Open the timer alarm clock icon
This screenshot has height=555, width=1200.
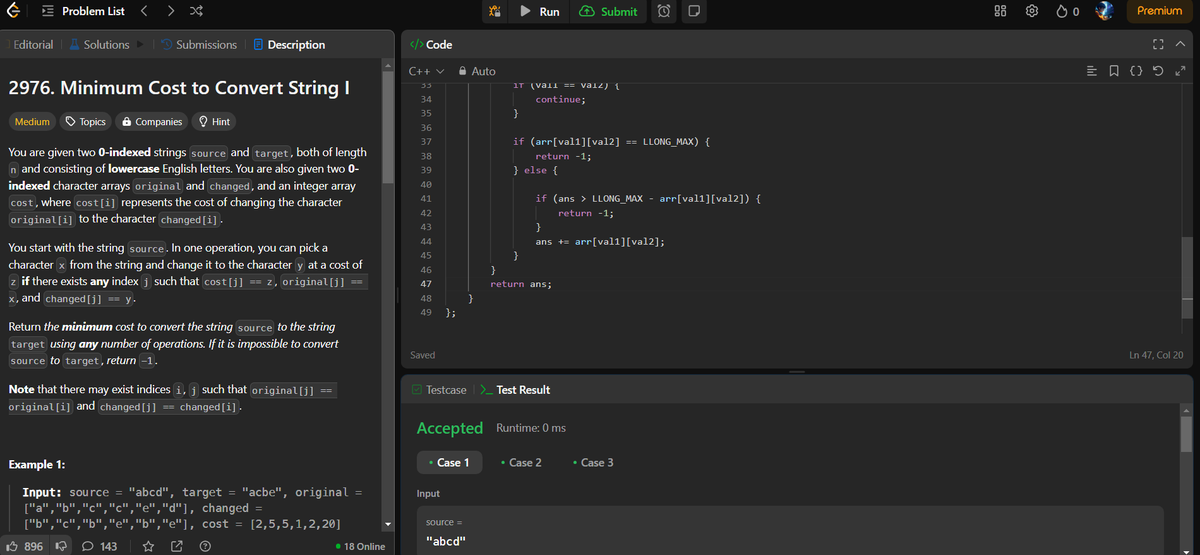pyautogui.click(x=665, y=12)
